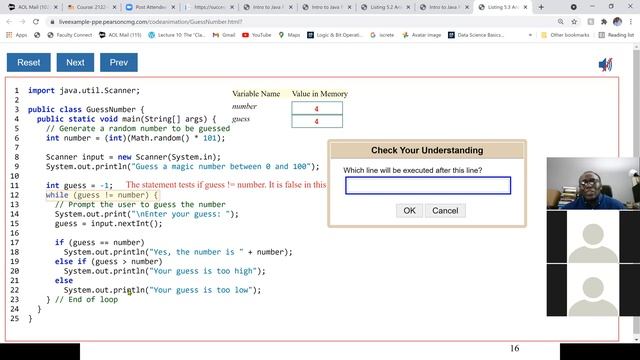Click the number variable value box
This screenshot has width=640, height=360.
pos(317,108)
